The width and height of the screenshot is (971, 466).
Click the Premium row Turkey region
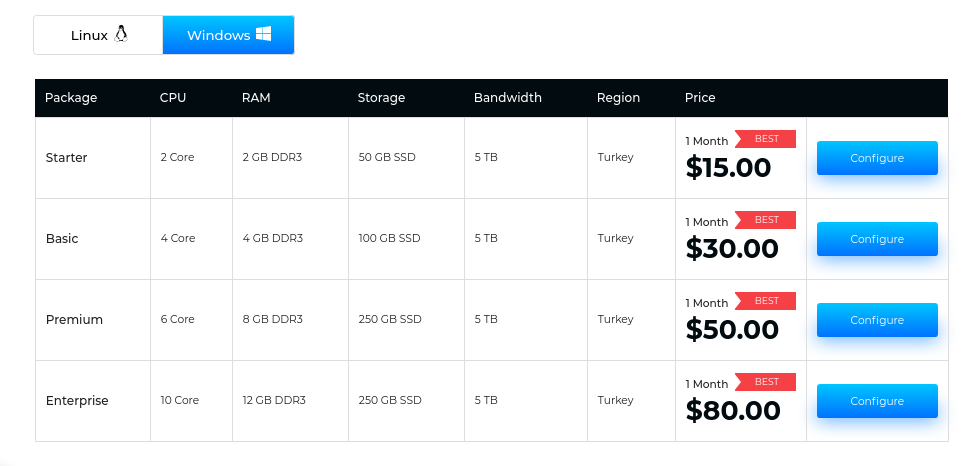click(616, 319)
